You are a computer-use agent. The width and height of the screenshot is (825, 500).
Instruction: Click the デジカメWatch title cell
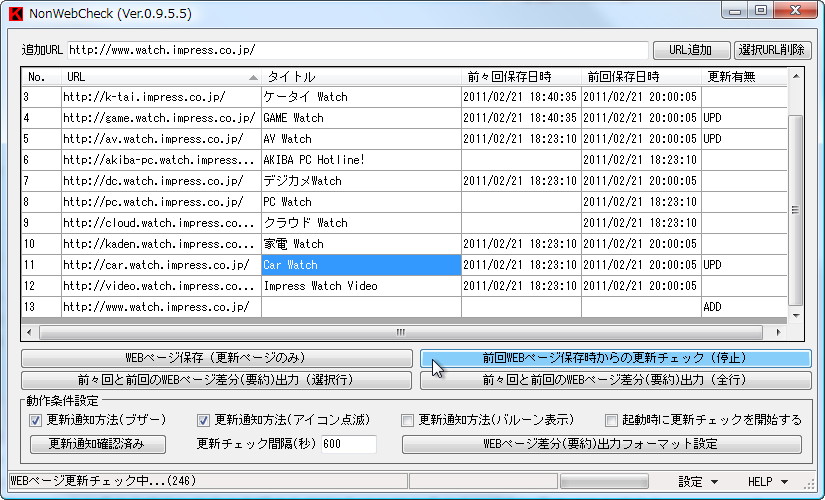(361, 181)
